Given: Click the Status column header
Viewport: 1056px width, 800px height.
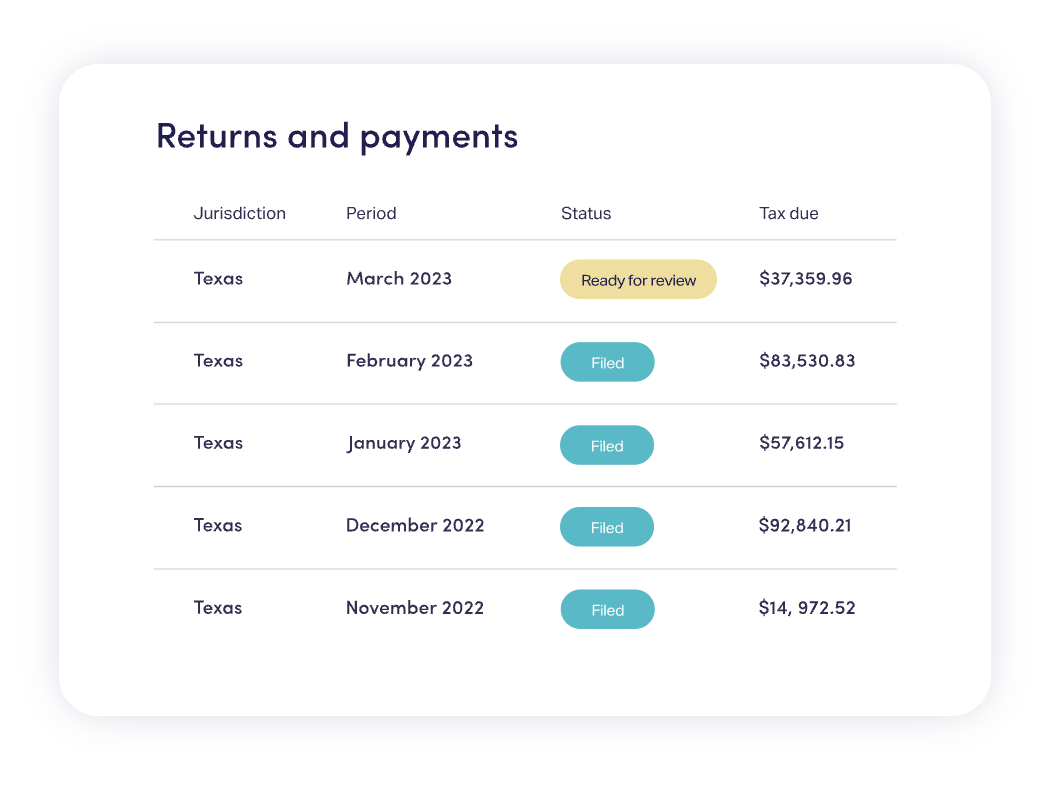Looking at the screenshot, I should 586,213.
